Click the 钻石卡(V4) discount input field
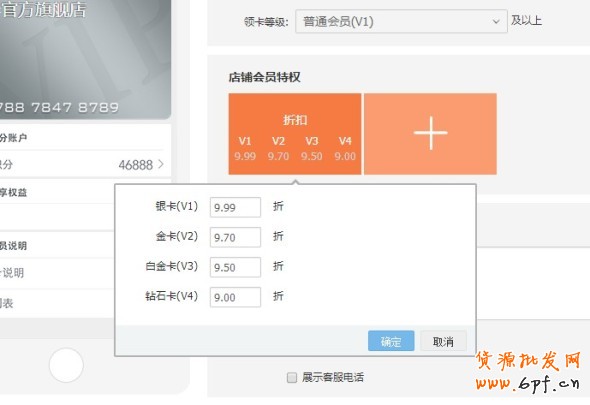The width and height of the screenshot is (590, 405). tap(235, 297)
